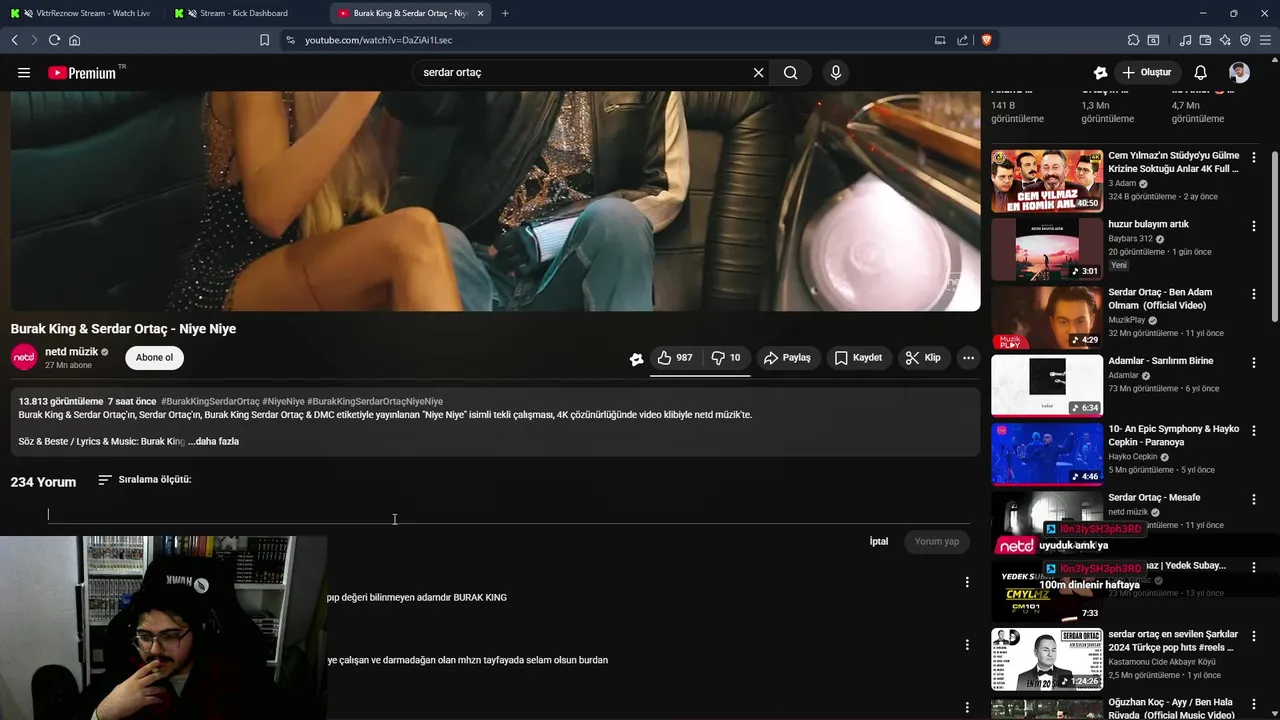This screenshot has height=720, width=1280.
Task: Cancel the comment with İptal
Action: (879, 541)
